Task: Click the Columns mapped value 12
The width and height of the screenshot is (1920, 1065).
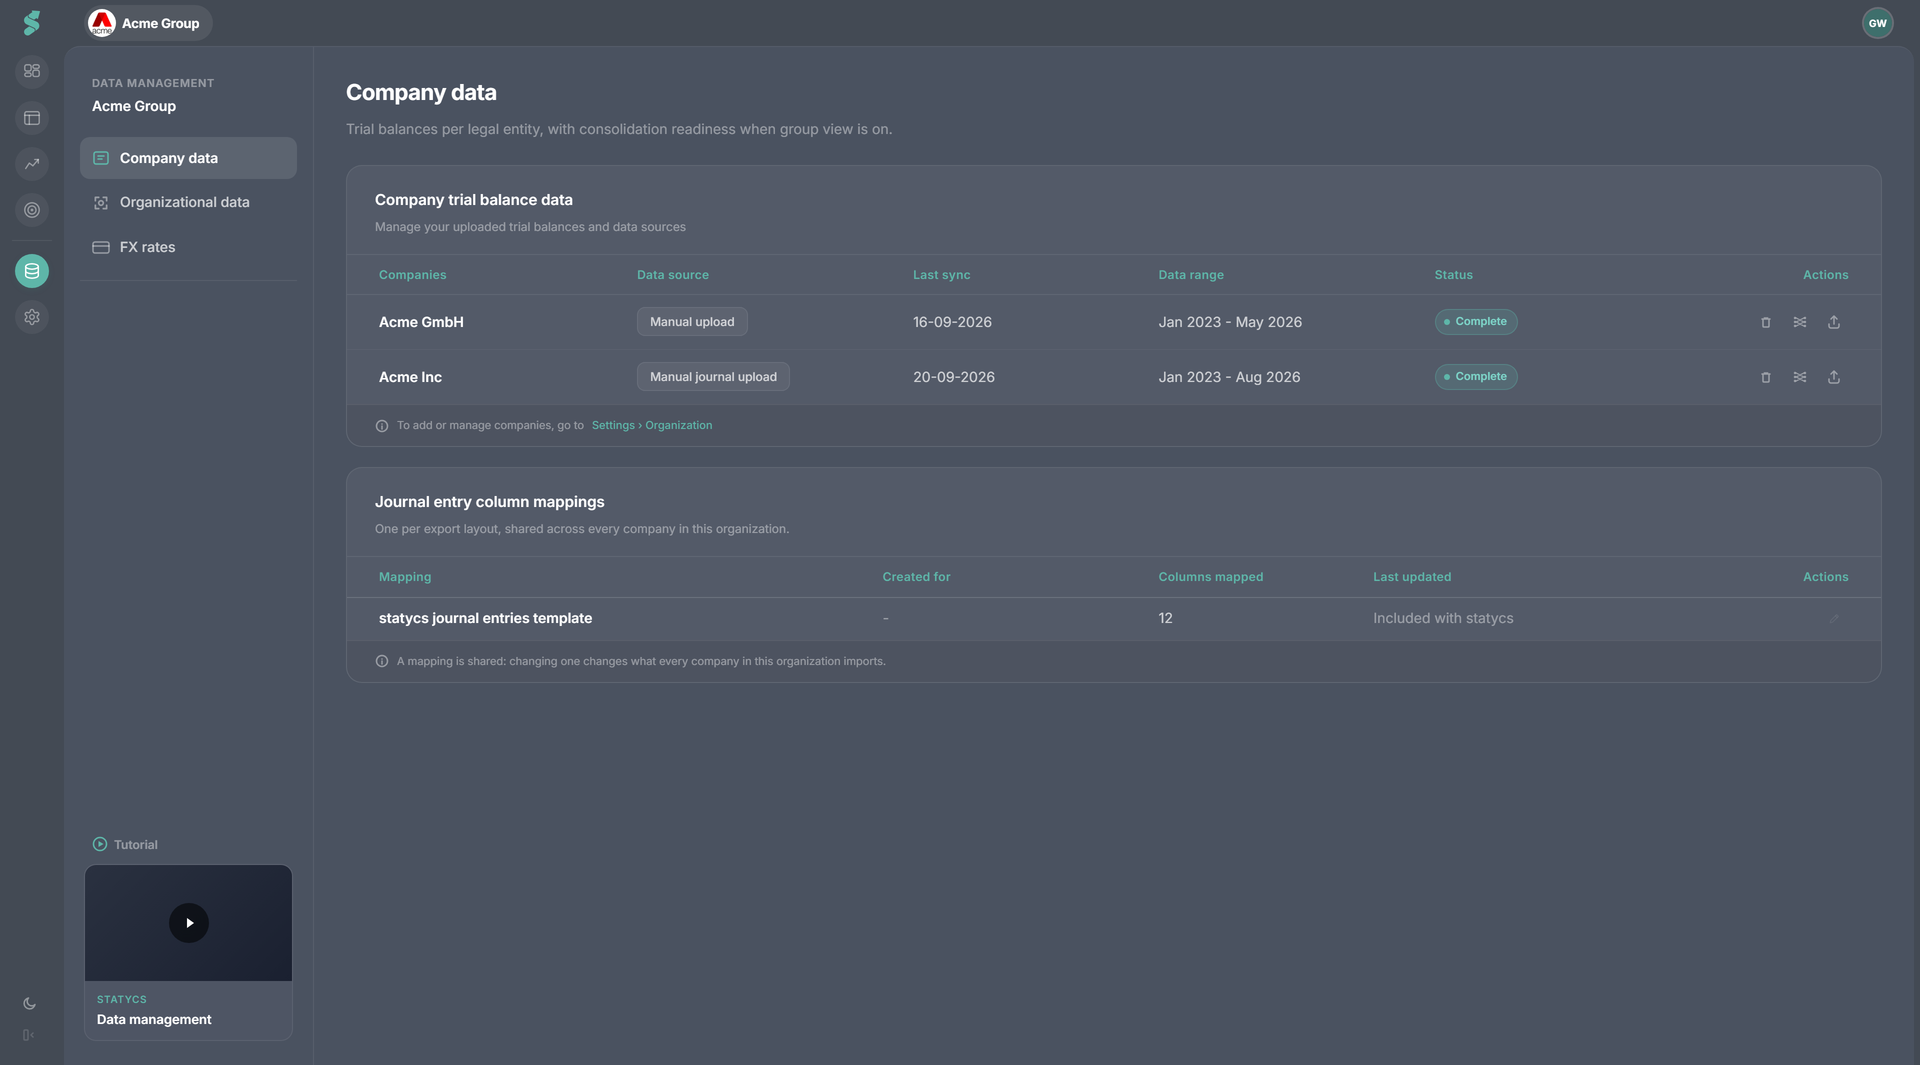Action: click(x=1165, y=619)
